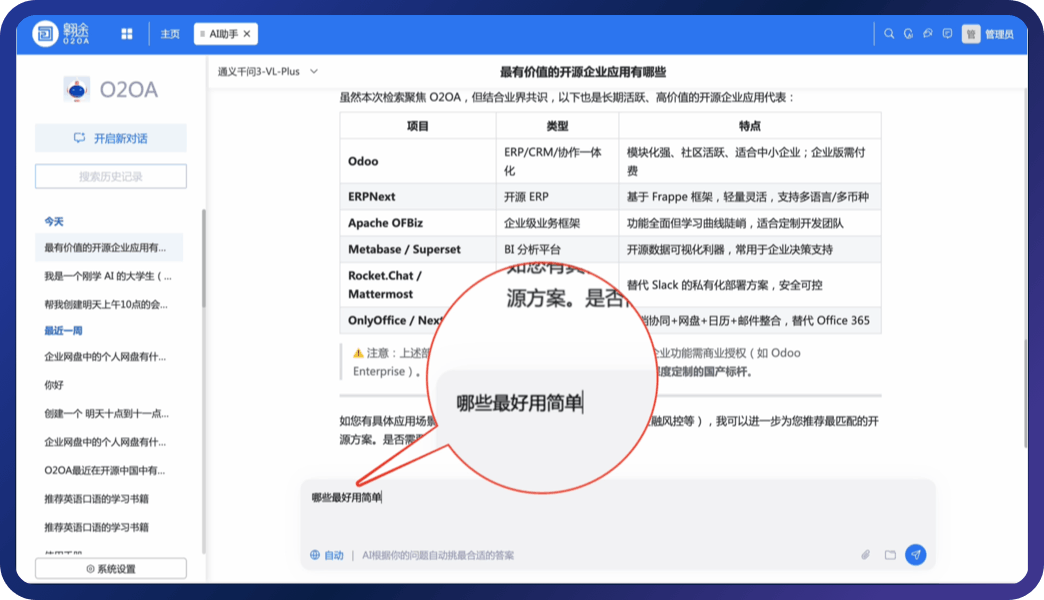Click the O2OA logo in top-left corner
This screenshot has width=1044, height=600.
(60, 34)
